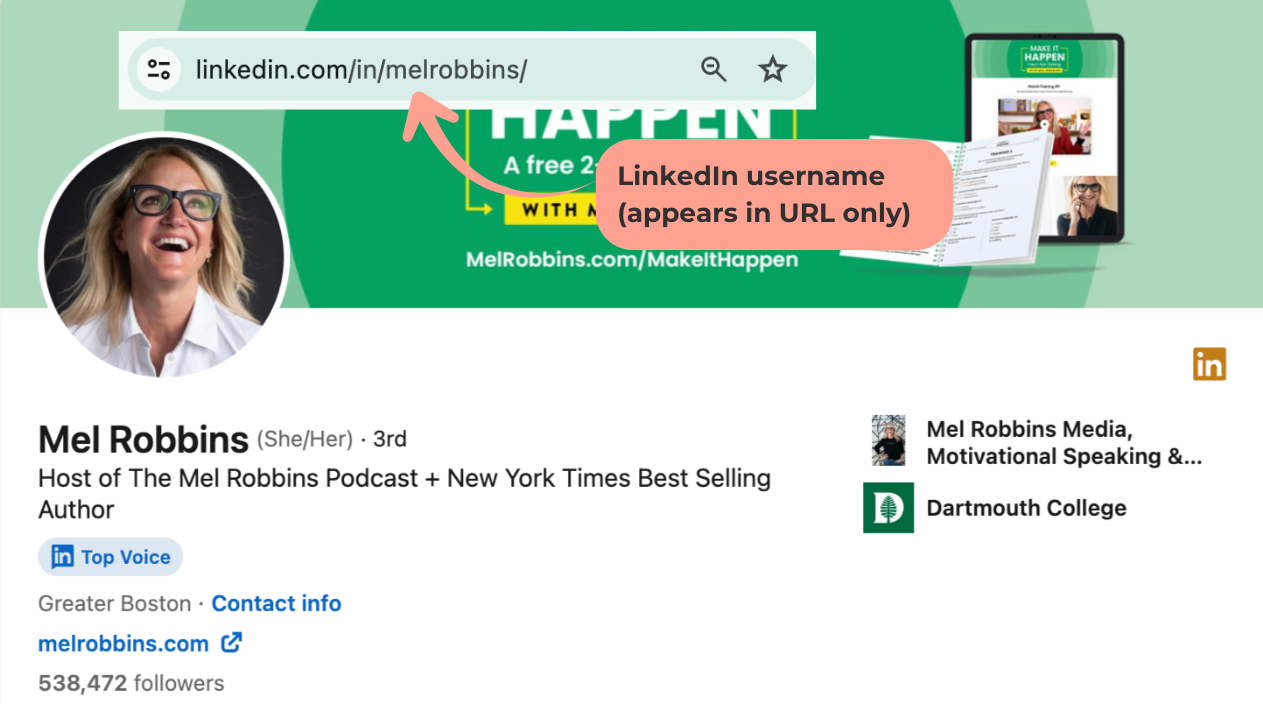The image size is (1263, 704).
Task: Click the zoom magnifier icon in address bar
Action: (713, 69)
